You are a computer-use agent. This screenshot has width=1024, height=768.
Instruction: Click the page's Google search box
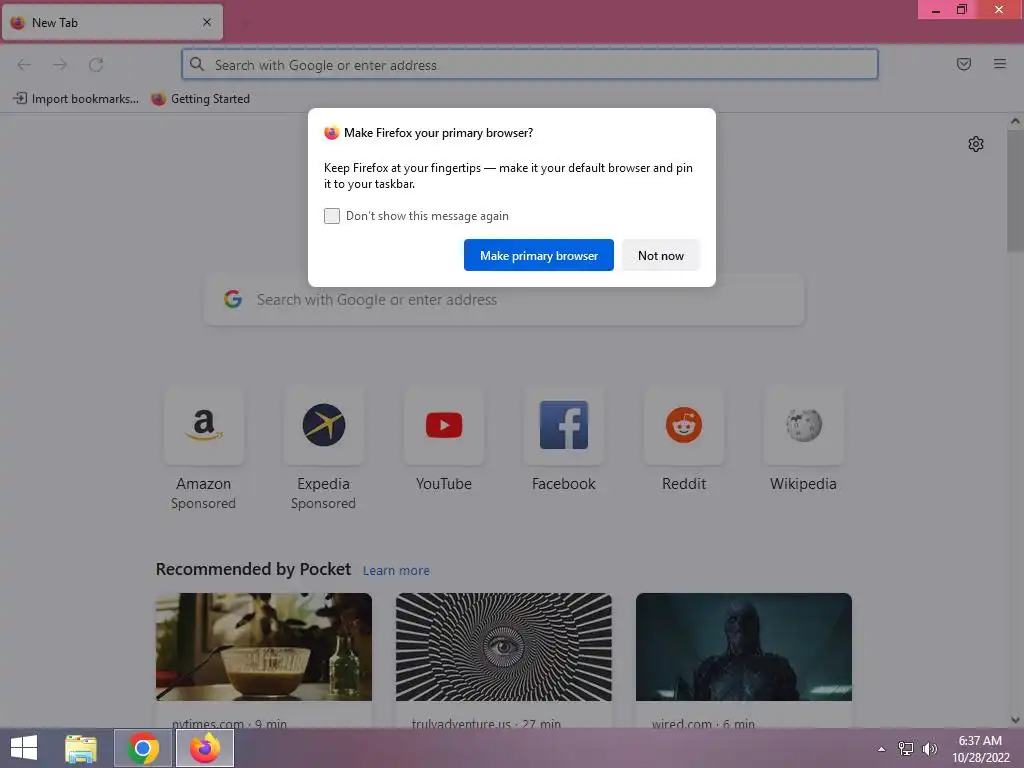click(x=504, y=300)
